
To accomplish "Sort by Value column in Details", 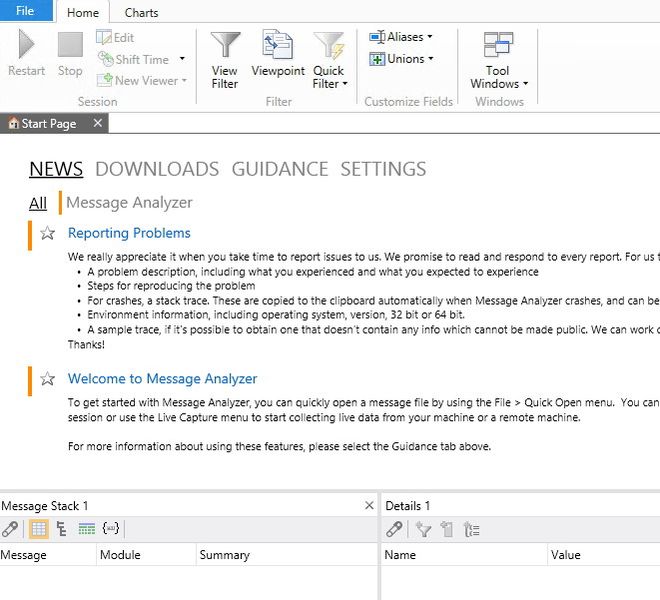I will point(604,555).
